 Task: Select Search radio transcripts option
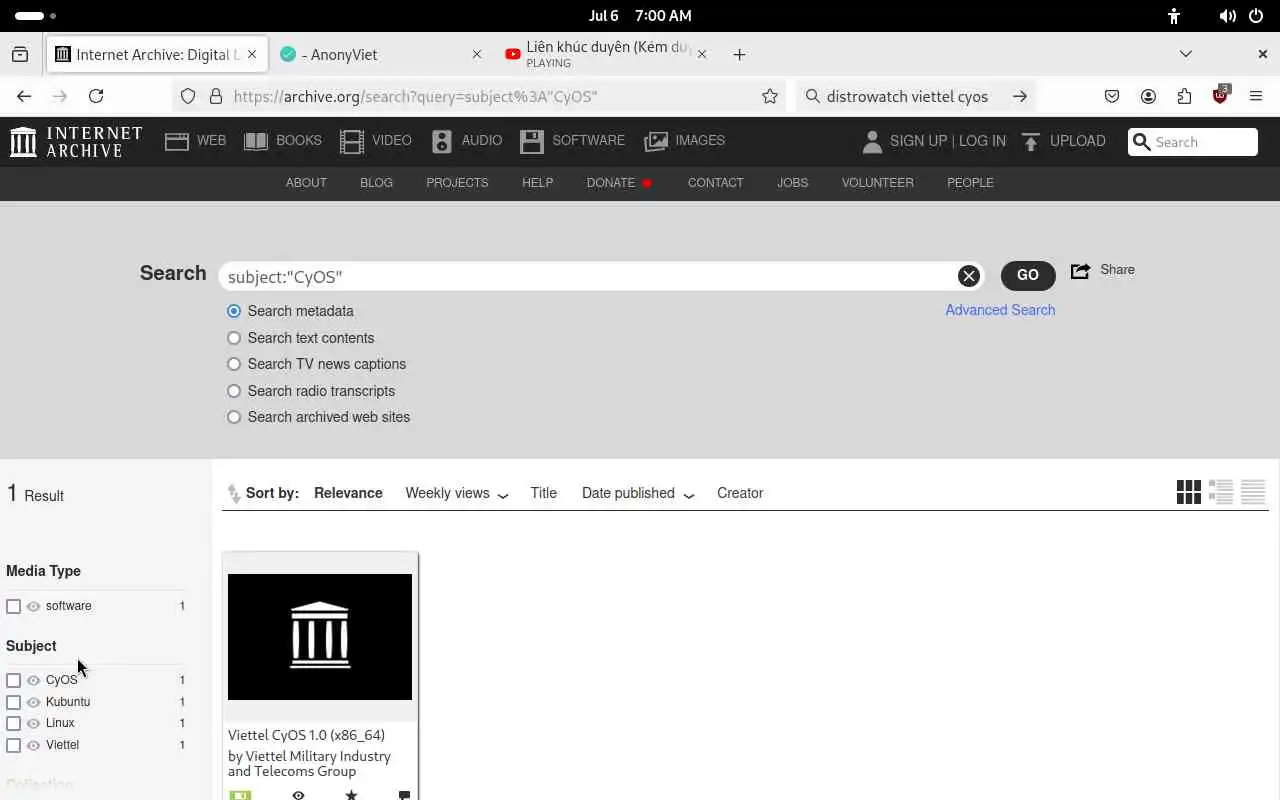pyautogui.click(x=234, y=391)
